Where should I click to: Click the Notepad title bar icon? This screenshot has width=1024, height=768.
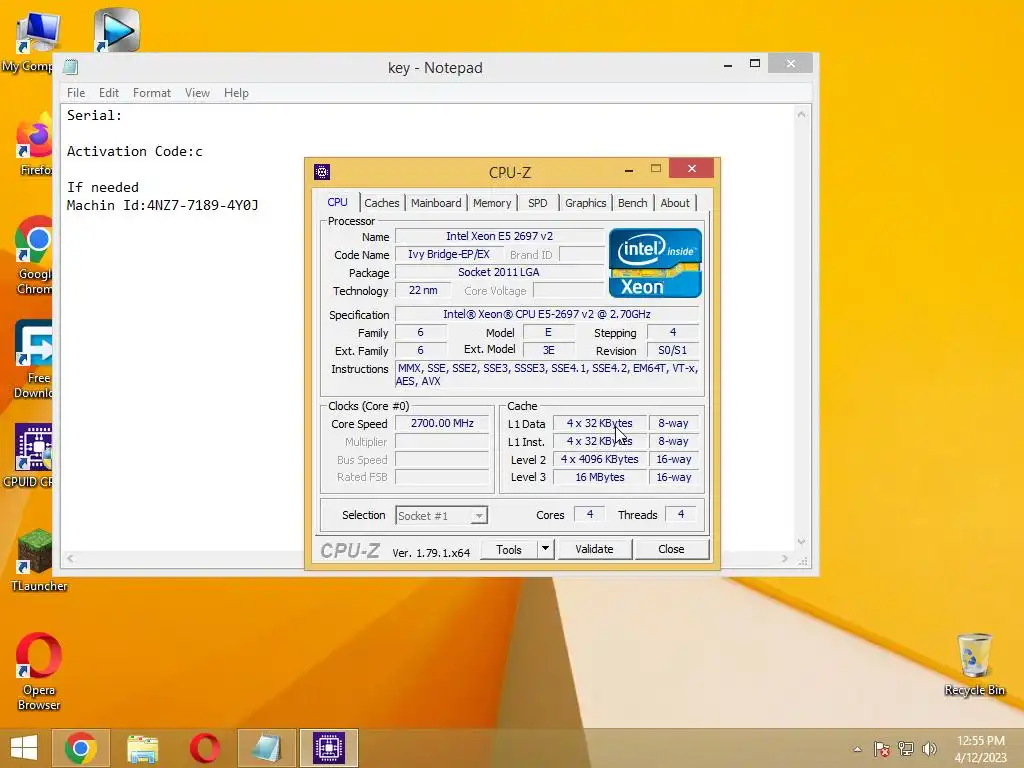[71, 67]
